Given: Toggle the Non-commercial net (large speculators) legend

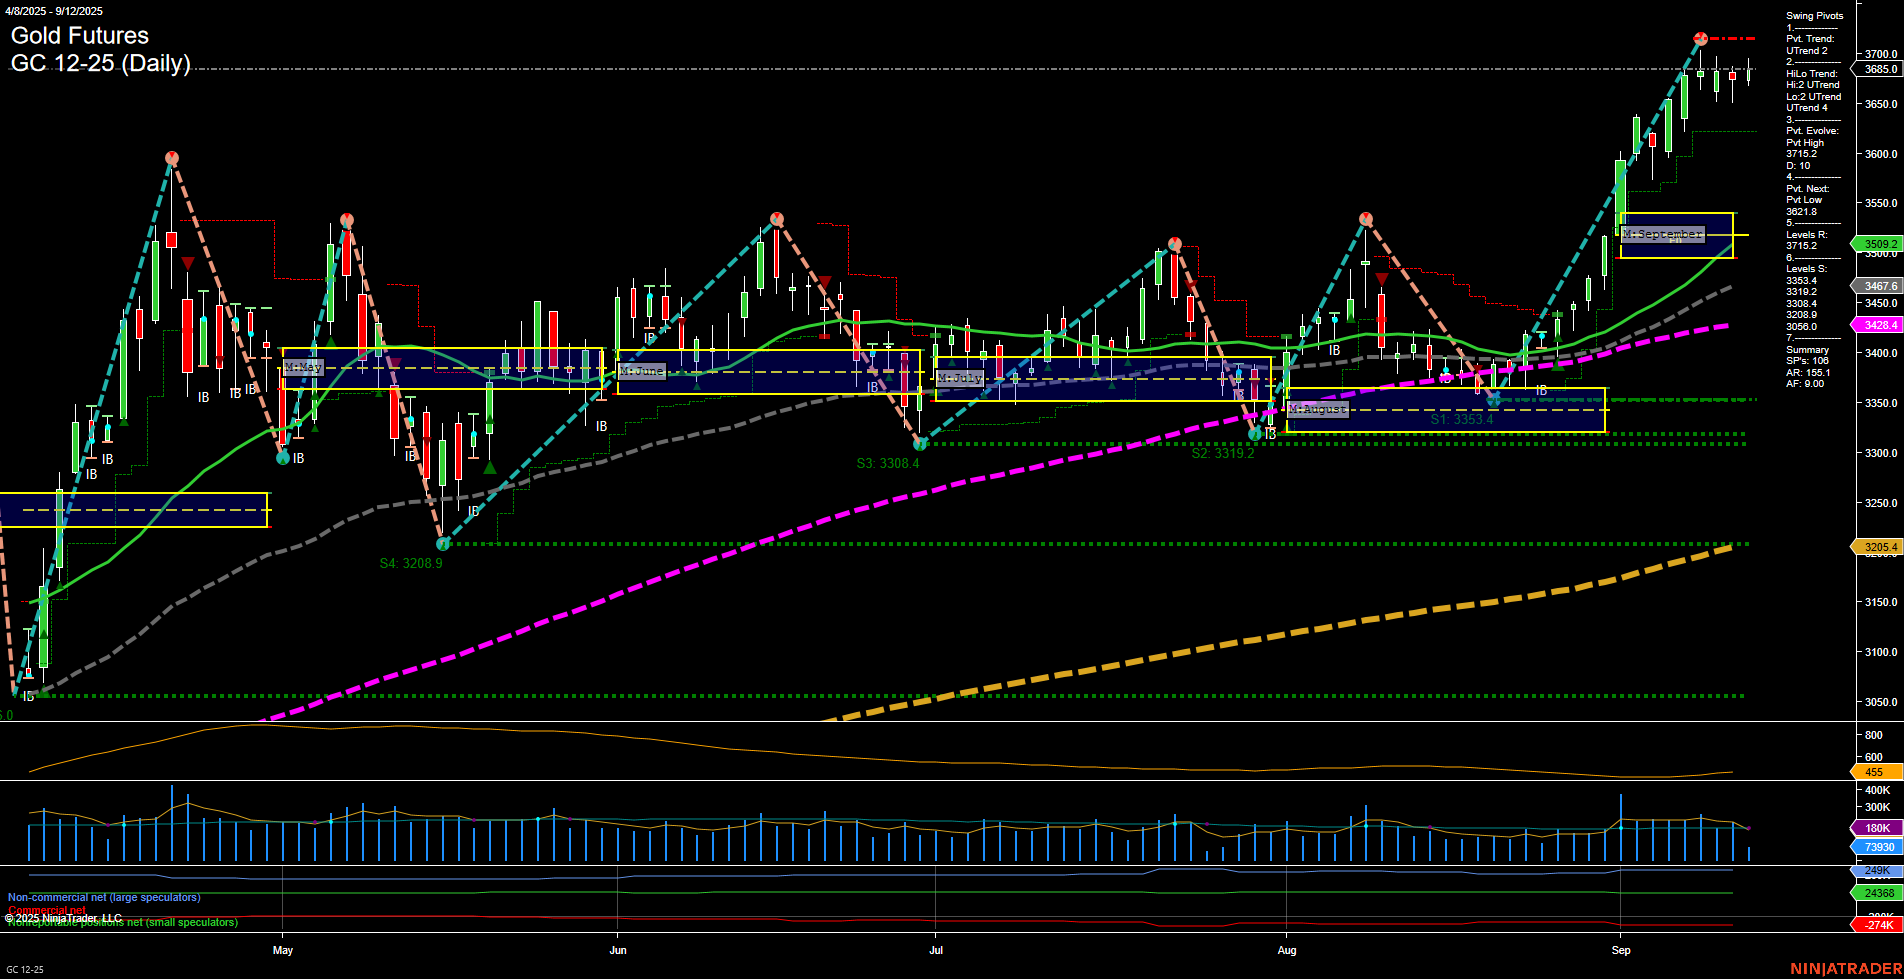Looking at the screenshot, I should 103,897.
